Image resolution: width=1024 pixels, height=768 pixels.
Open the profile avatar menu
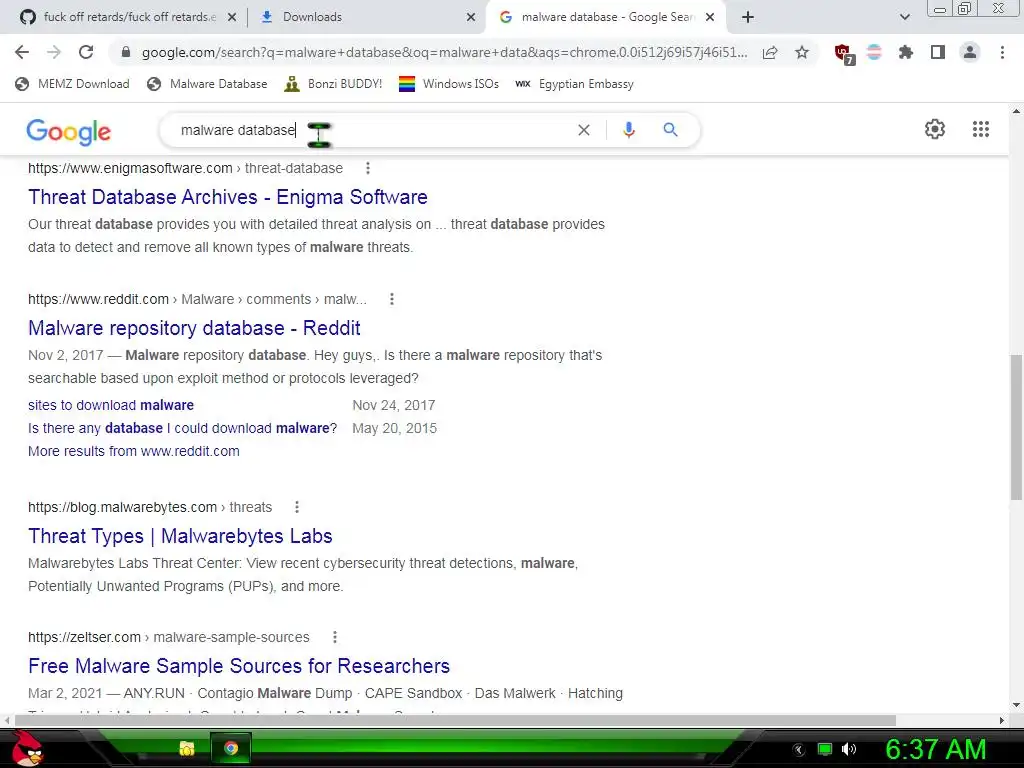pos(970,52)
